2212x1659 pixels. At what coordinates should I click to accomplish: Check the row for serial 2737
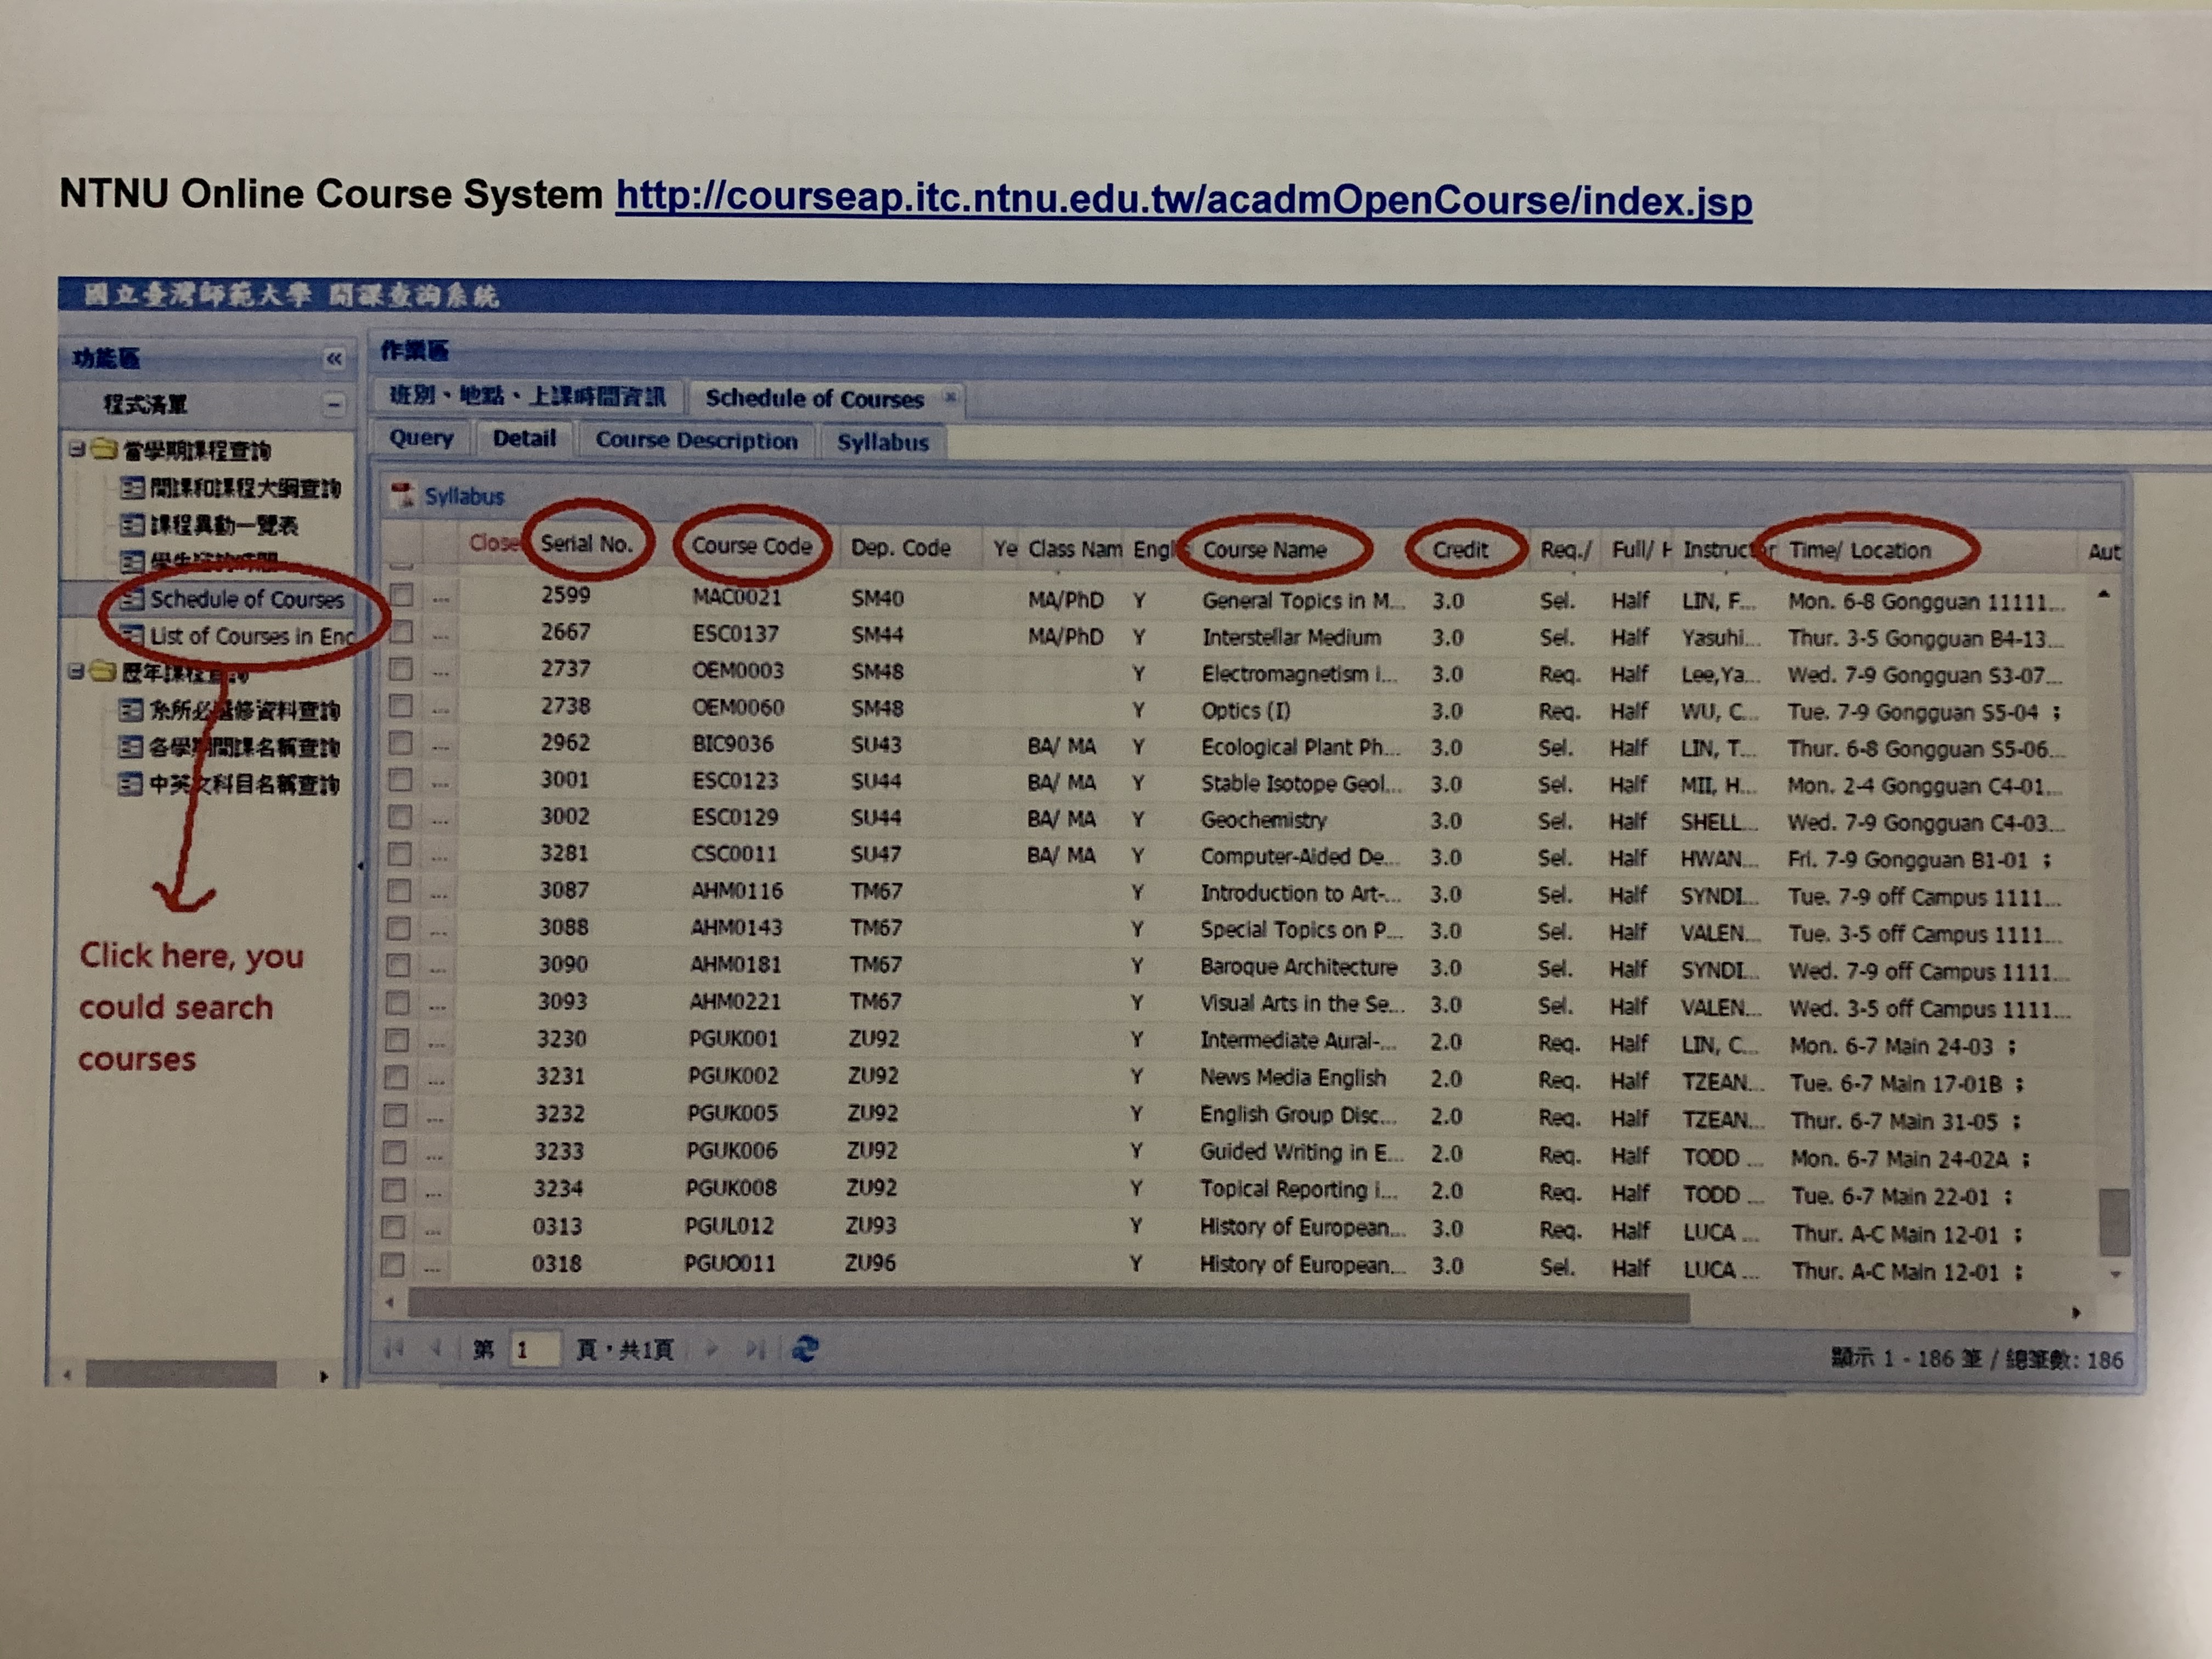point(401,669)
